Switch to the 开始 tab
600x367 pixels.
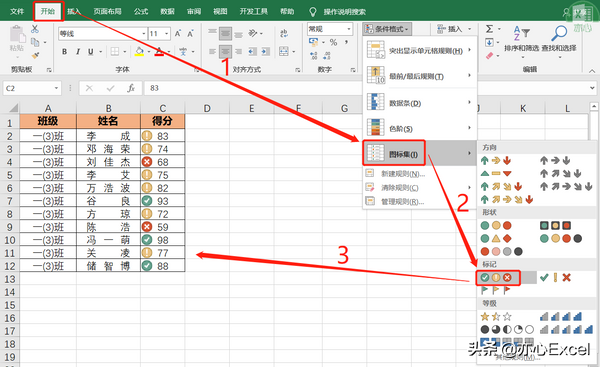[48, 11]
